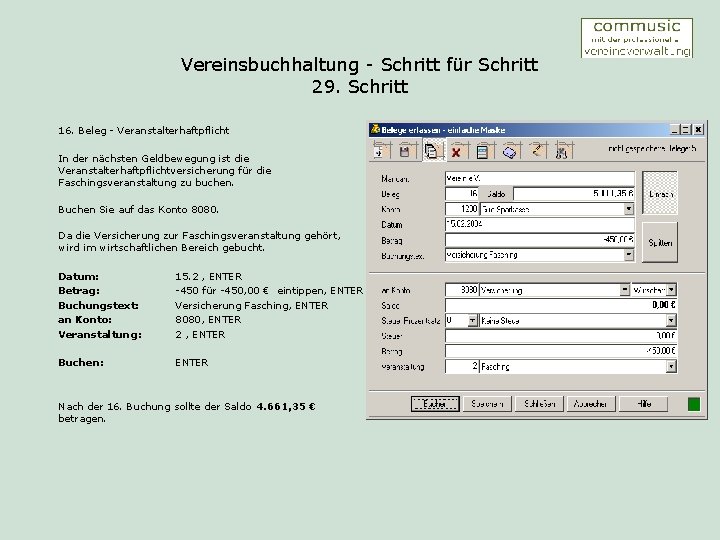Click the Steuer amount field
This screenshot has width=720, height=540.
tap(561, 336)
